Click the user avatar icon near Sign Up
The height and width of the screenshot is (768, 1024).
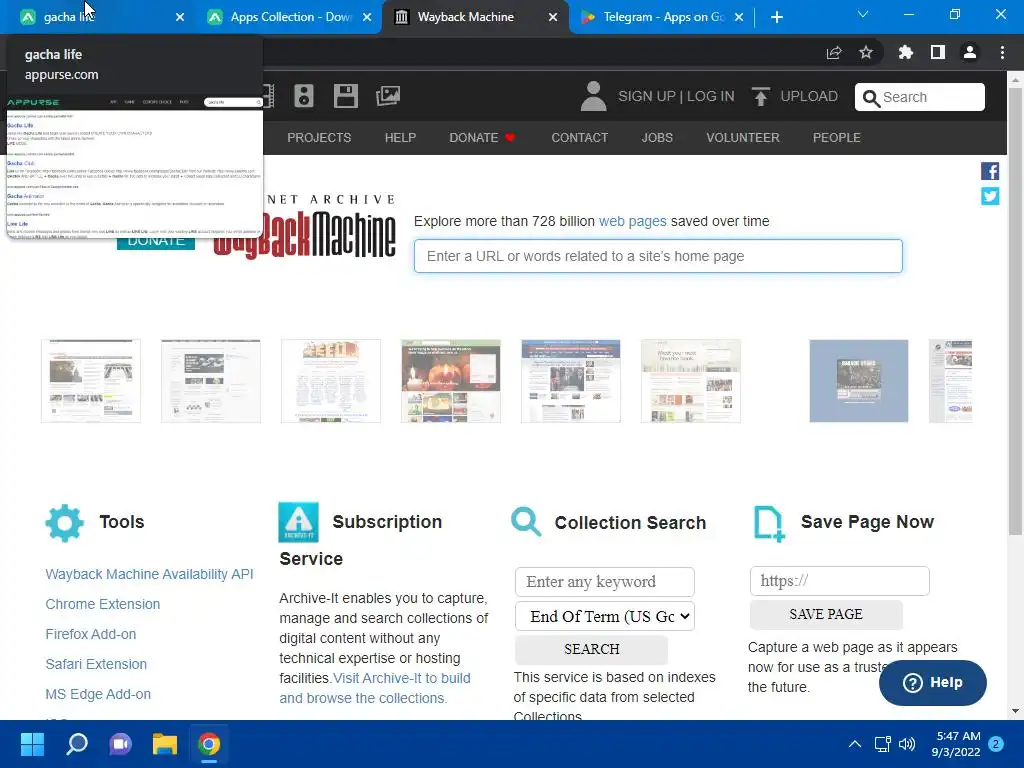coord(594,96)
